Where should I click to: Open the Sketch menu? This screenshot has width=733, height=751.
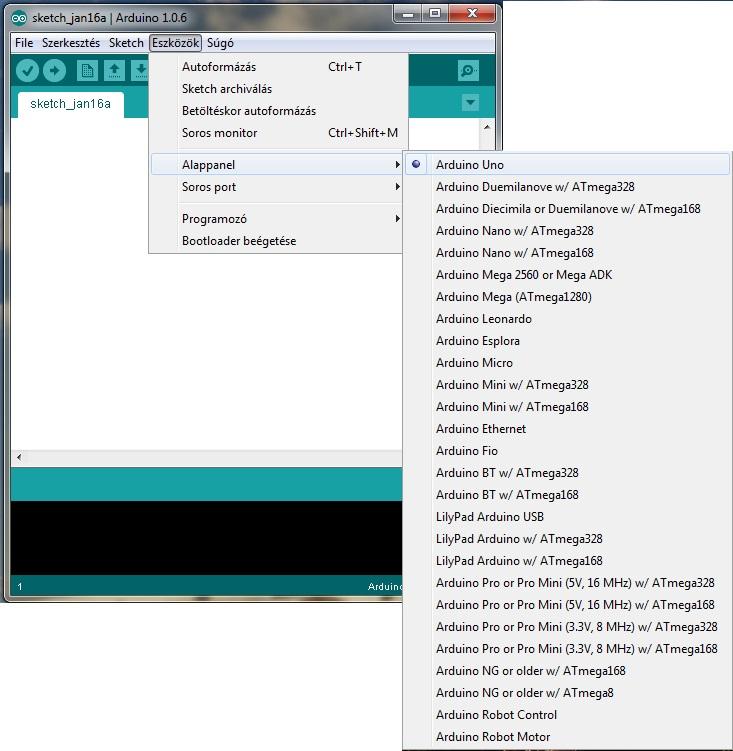(126, 43)
